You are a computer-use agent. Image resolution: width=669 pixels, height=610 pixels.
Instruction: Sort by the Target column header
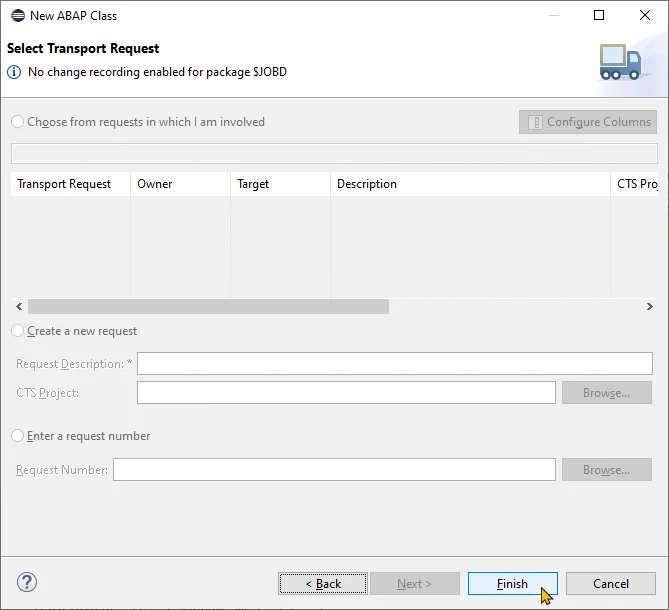click(280, 184)
